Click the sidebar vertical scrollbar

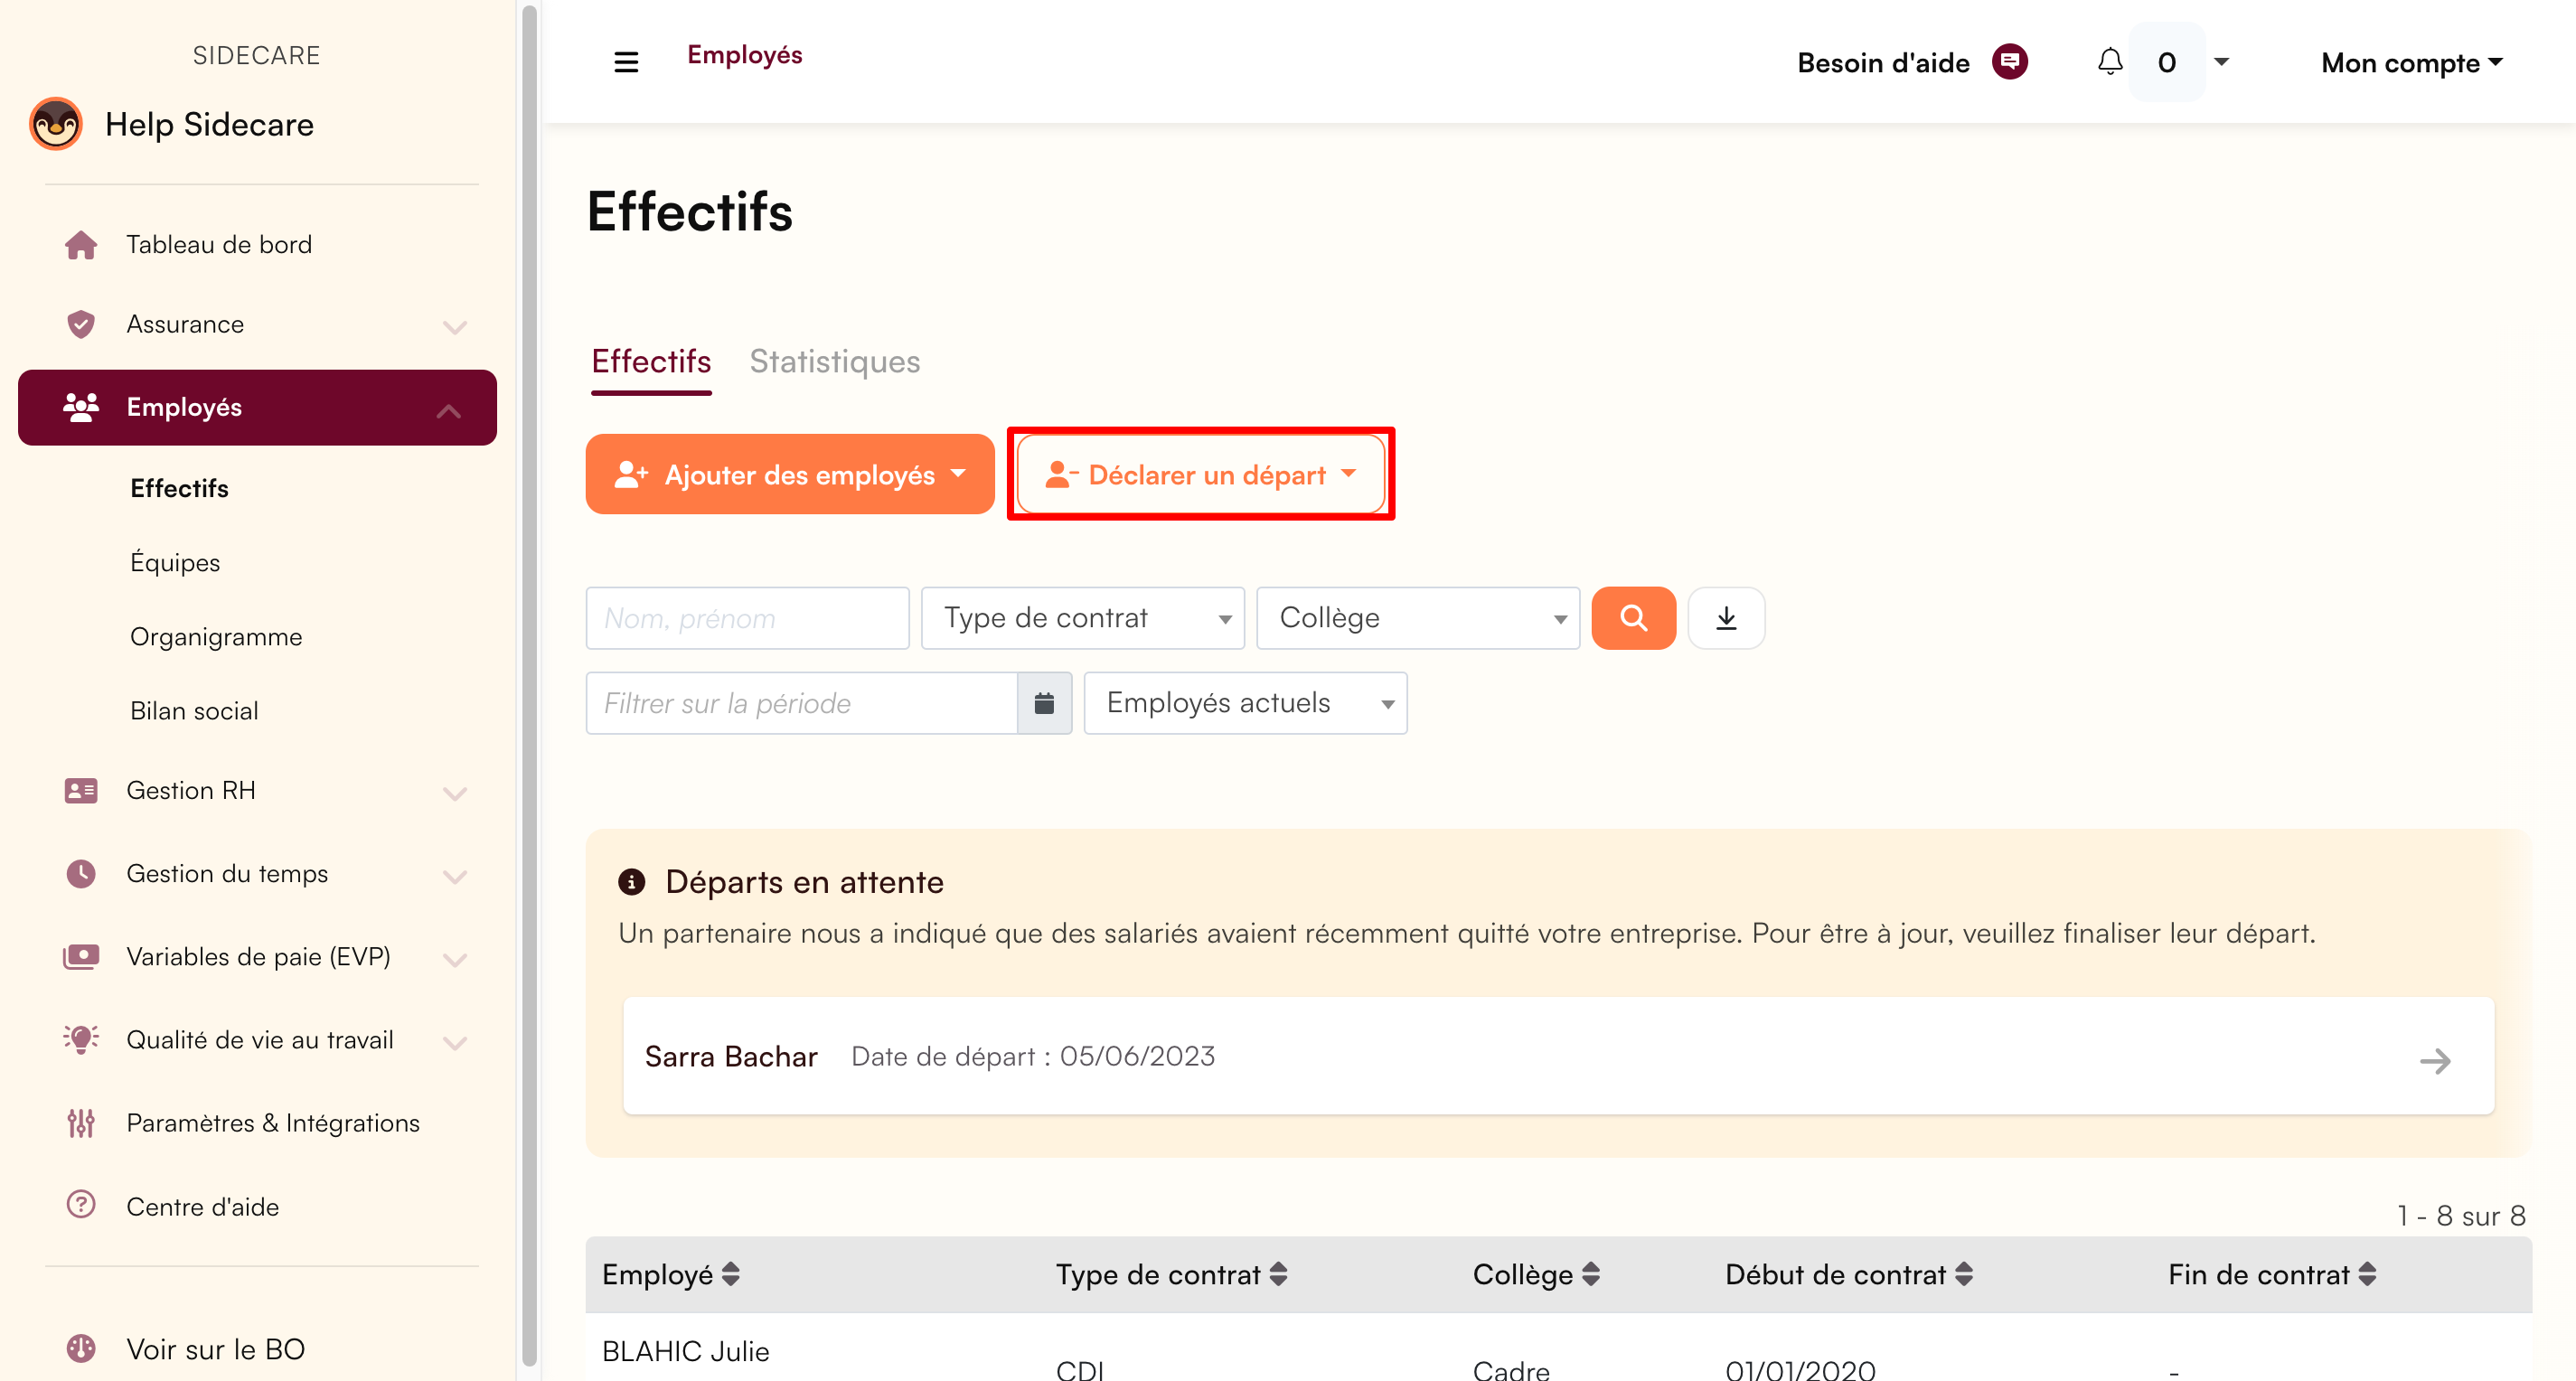(529, 686)
